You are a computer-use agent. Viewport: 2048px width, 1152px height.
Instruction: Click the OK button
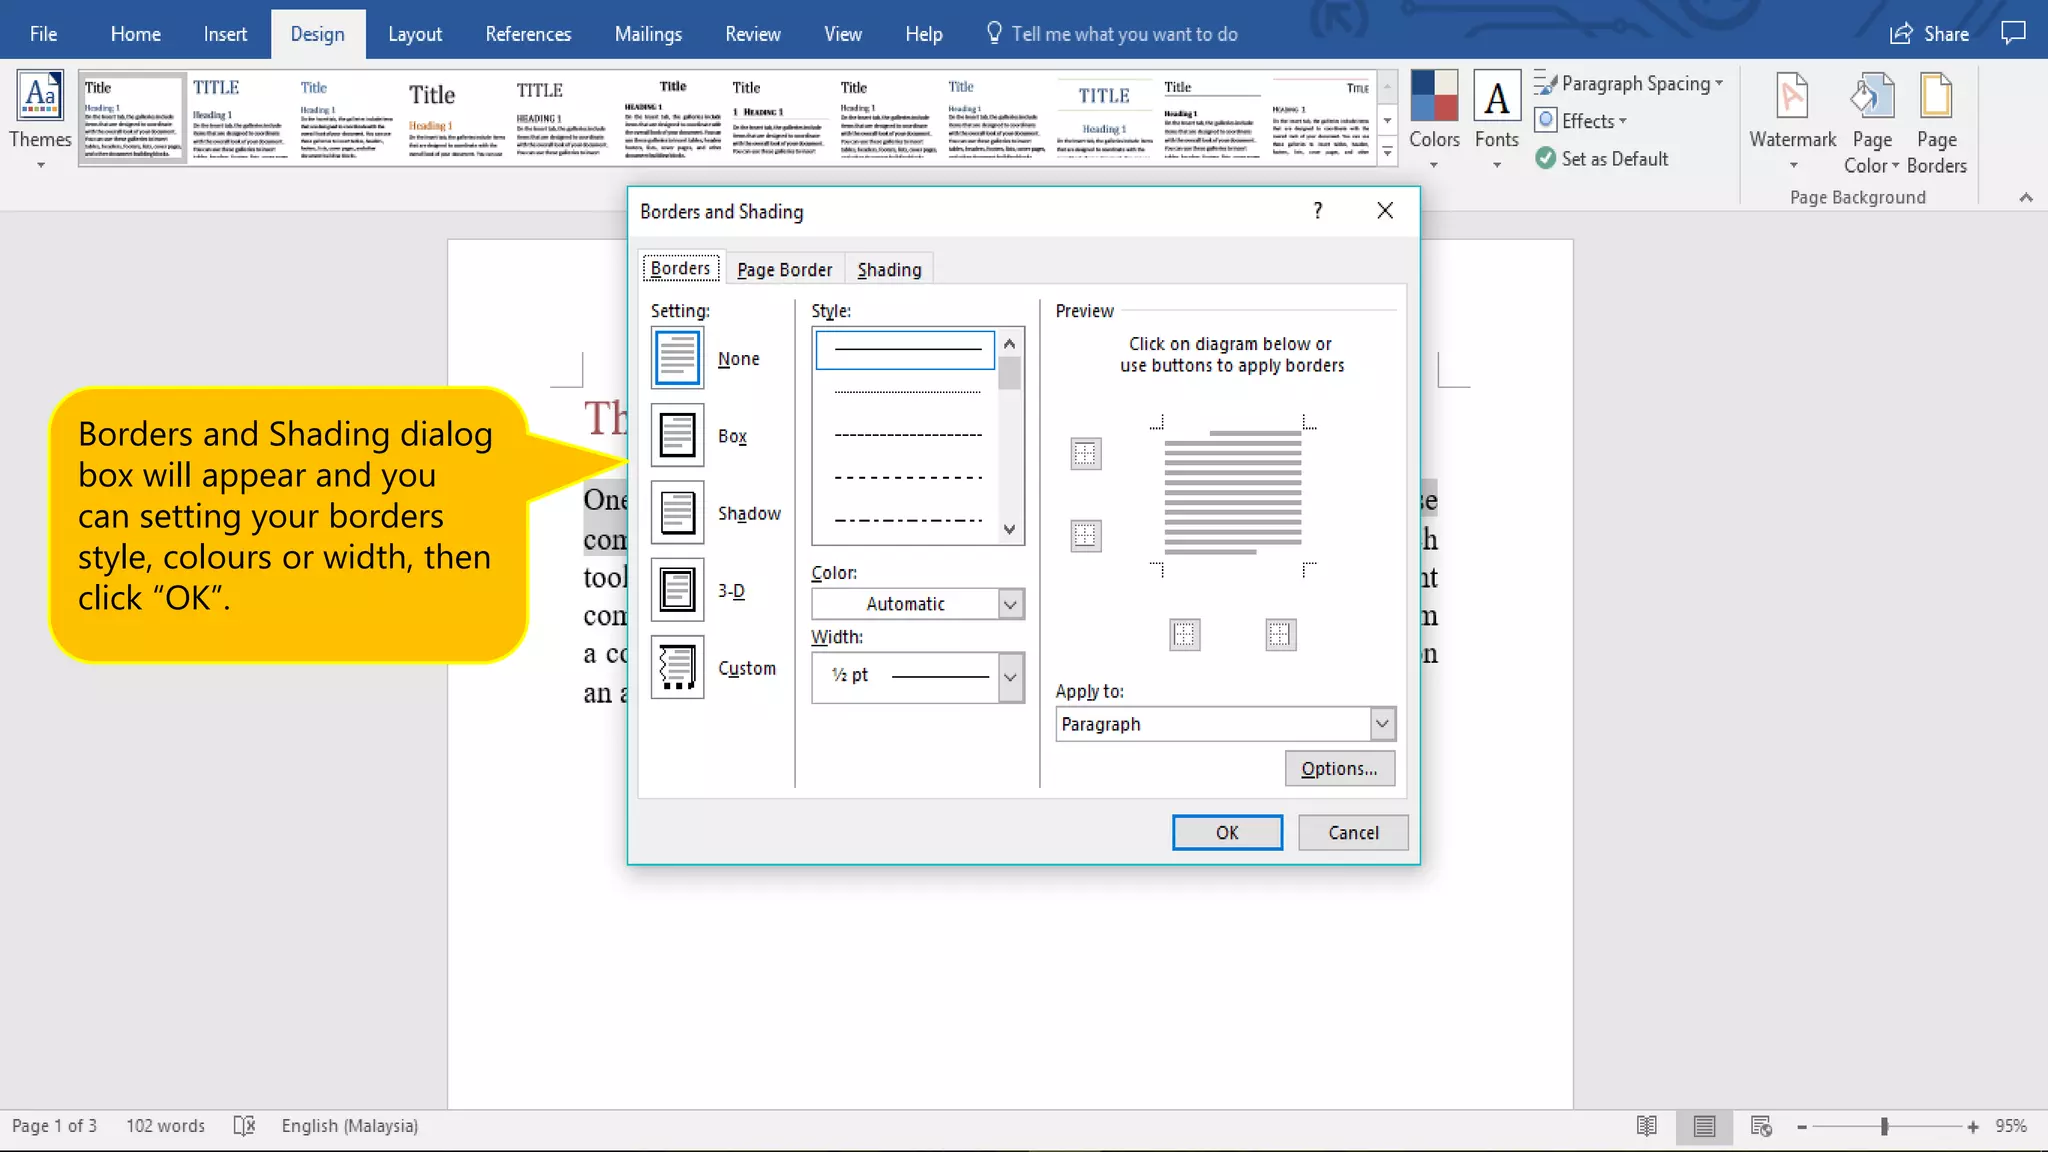click(x=1227, y=833)
